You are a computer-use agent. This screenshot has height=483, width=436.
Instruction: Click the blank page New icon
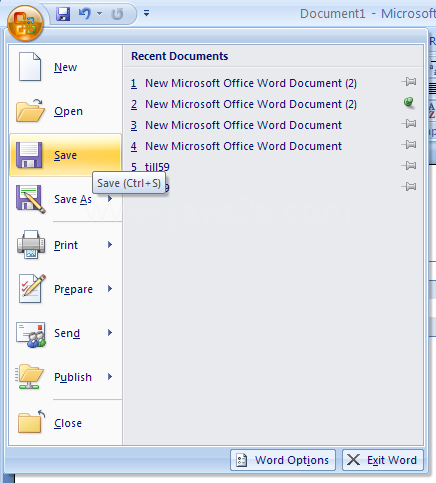30,67
